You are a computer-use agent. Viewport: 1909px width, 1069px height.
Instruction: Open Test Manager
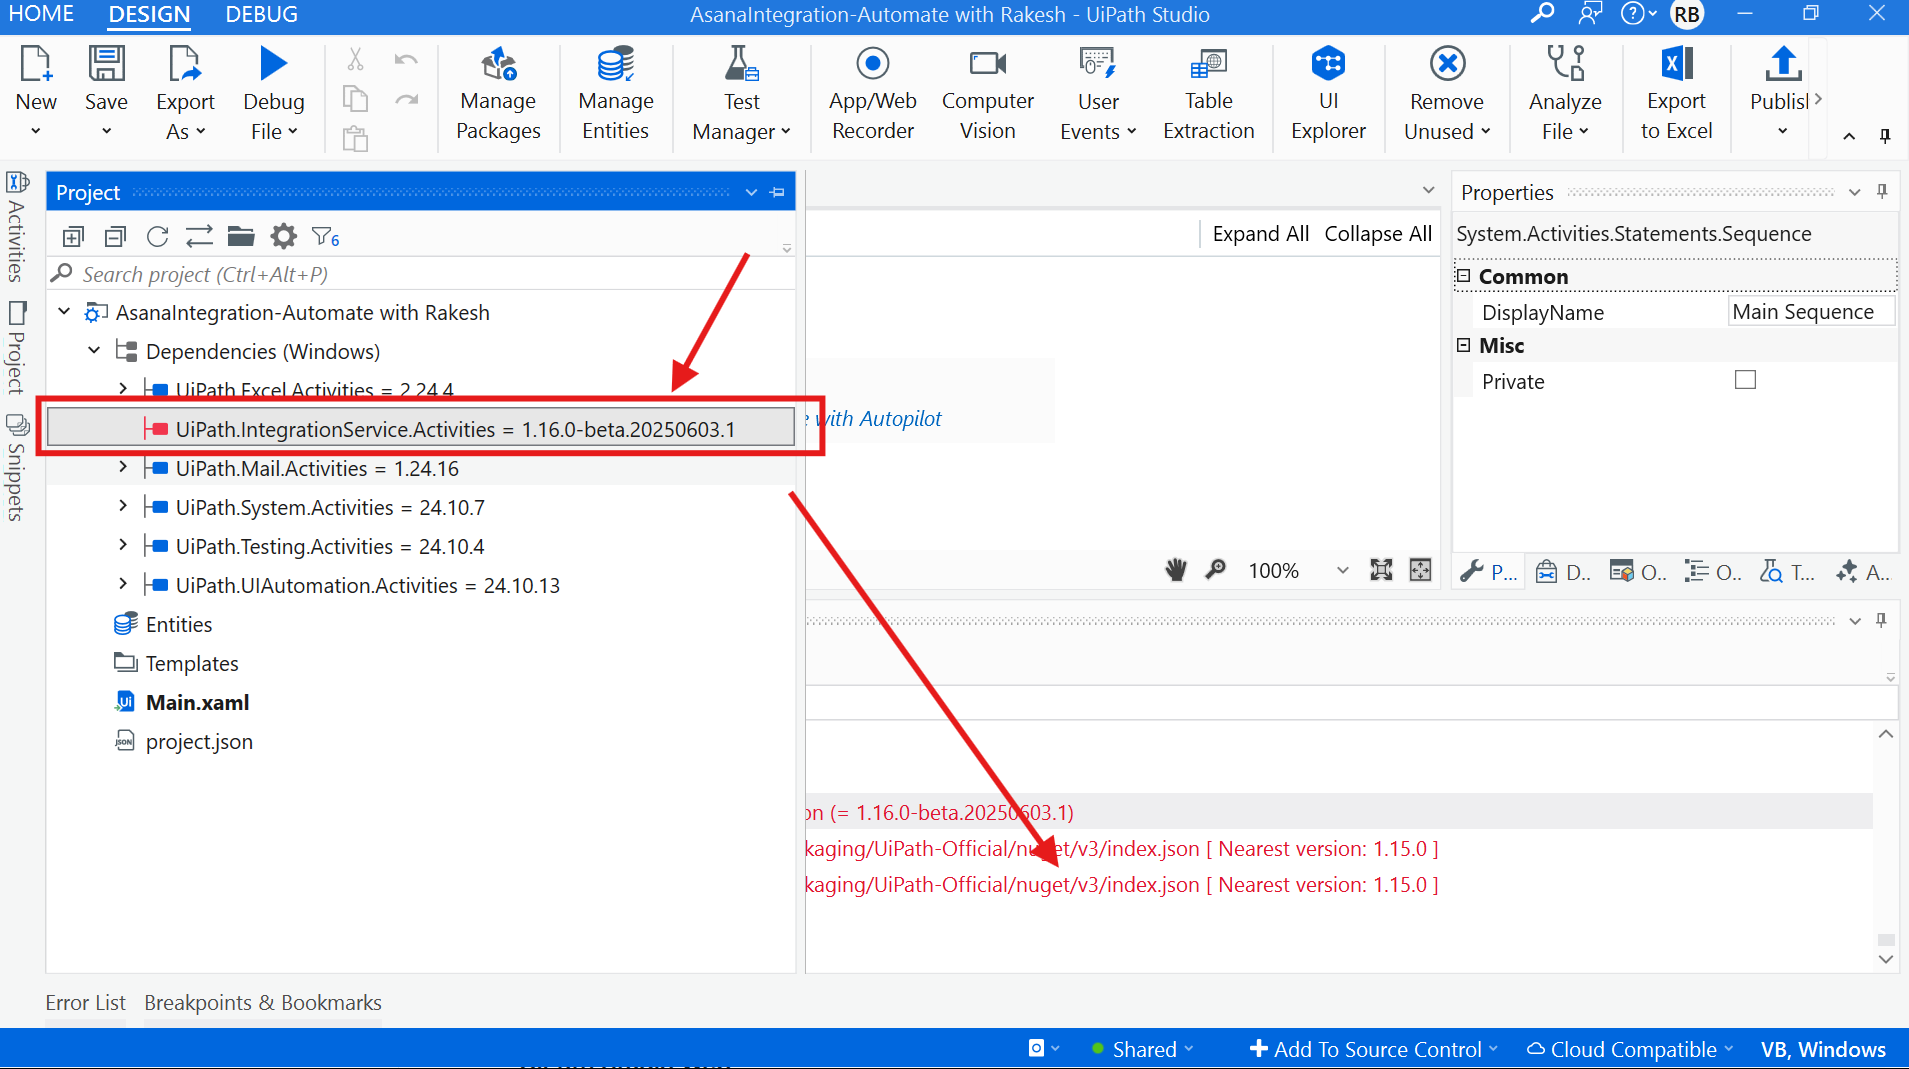[x=741, y=93]
